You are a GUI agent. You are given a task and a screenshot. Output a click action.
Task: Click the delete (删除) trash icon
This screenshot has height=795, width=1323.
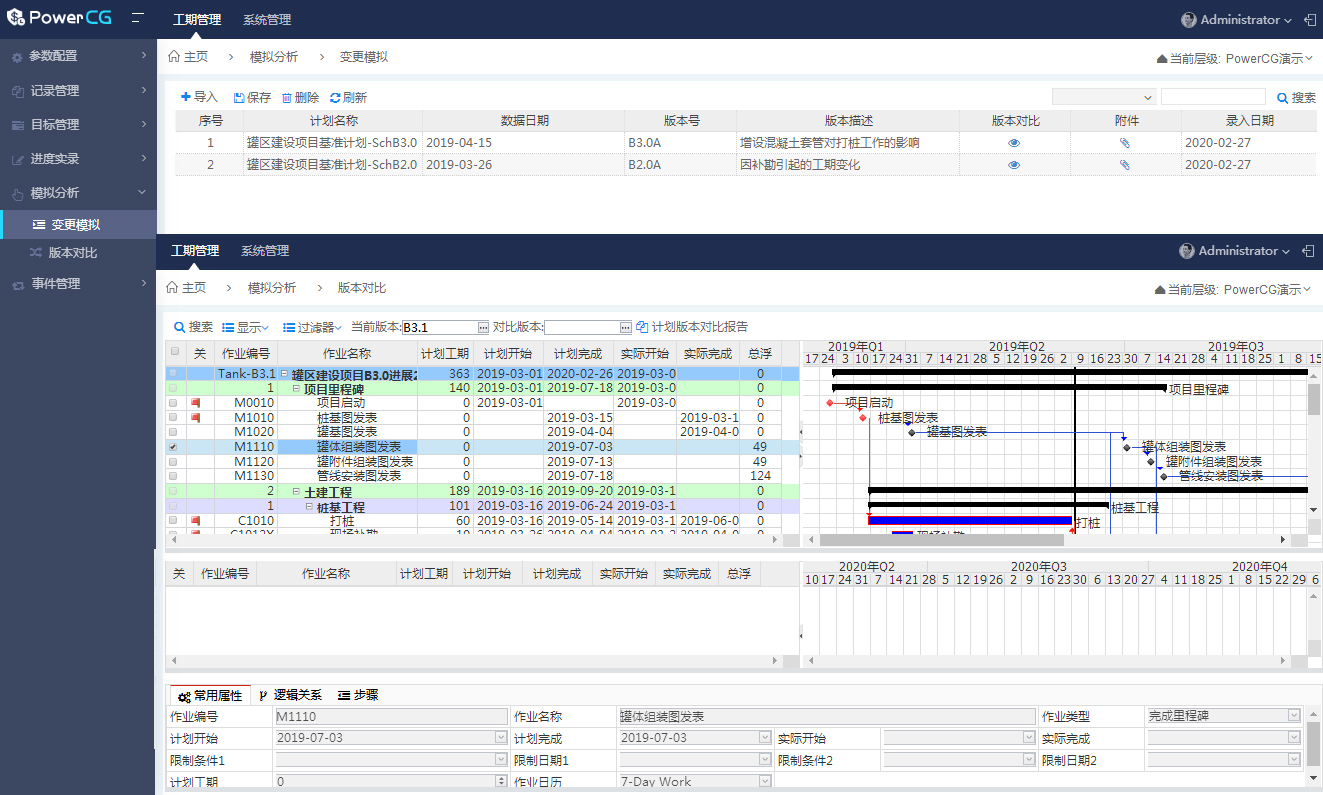(x=287, y=98)
